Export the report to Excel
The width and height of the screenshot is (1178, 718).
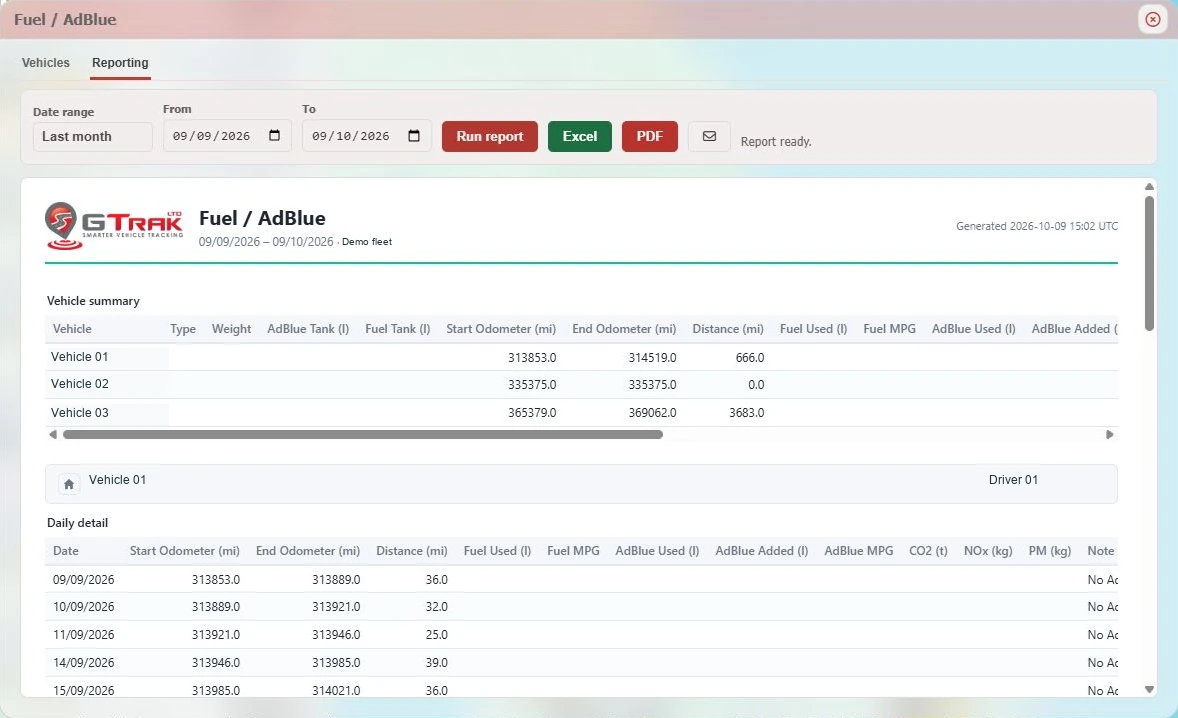coord(580,137)
